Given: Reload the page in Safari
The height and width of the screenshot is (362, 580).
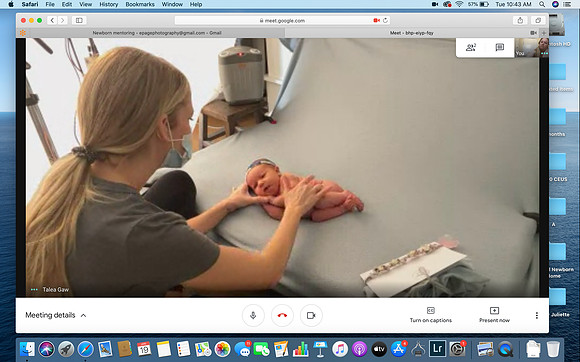Looking at the screenshot, I should pyautogui.click(x=385, y=20).
